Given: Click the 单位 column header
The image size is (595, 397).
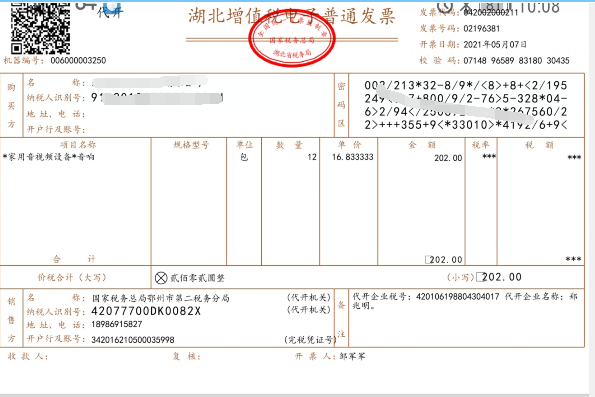Looking at the screenshot, I should click(244, 145).
